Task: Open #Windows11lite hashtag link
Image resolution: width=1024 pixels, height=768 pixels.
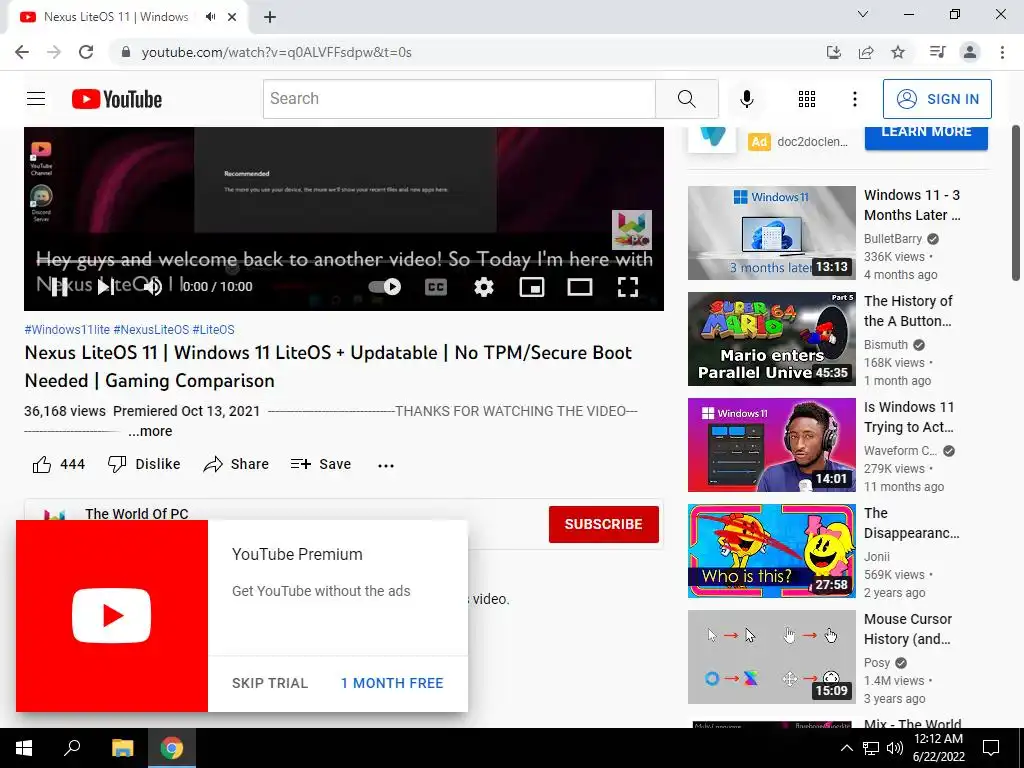Action: [x=67, y=330]
